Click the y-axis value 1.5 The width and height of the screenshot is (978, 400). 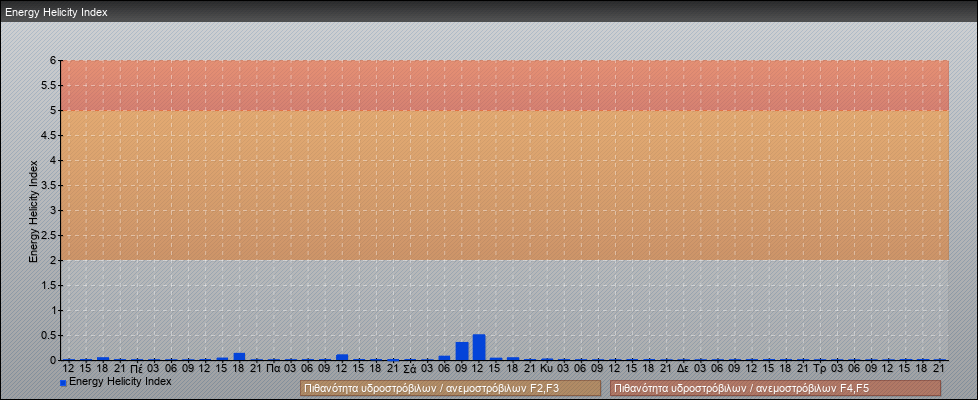[49, 285]
